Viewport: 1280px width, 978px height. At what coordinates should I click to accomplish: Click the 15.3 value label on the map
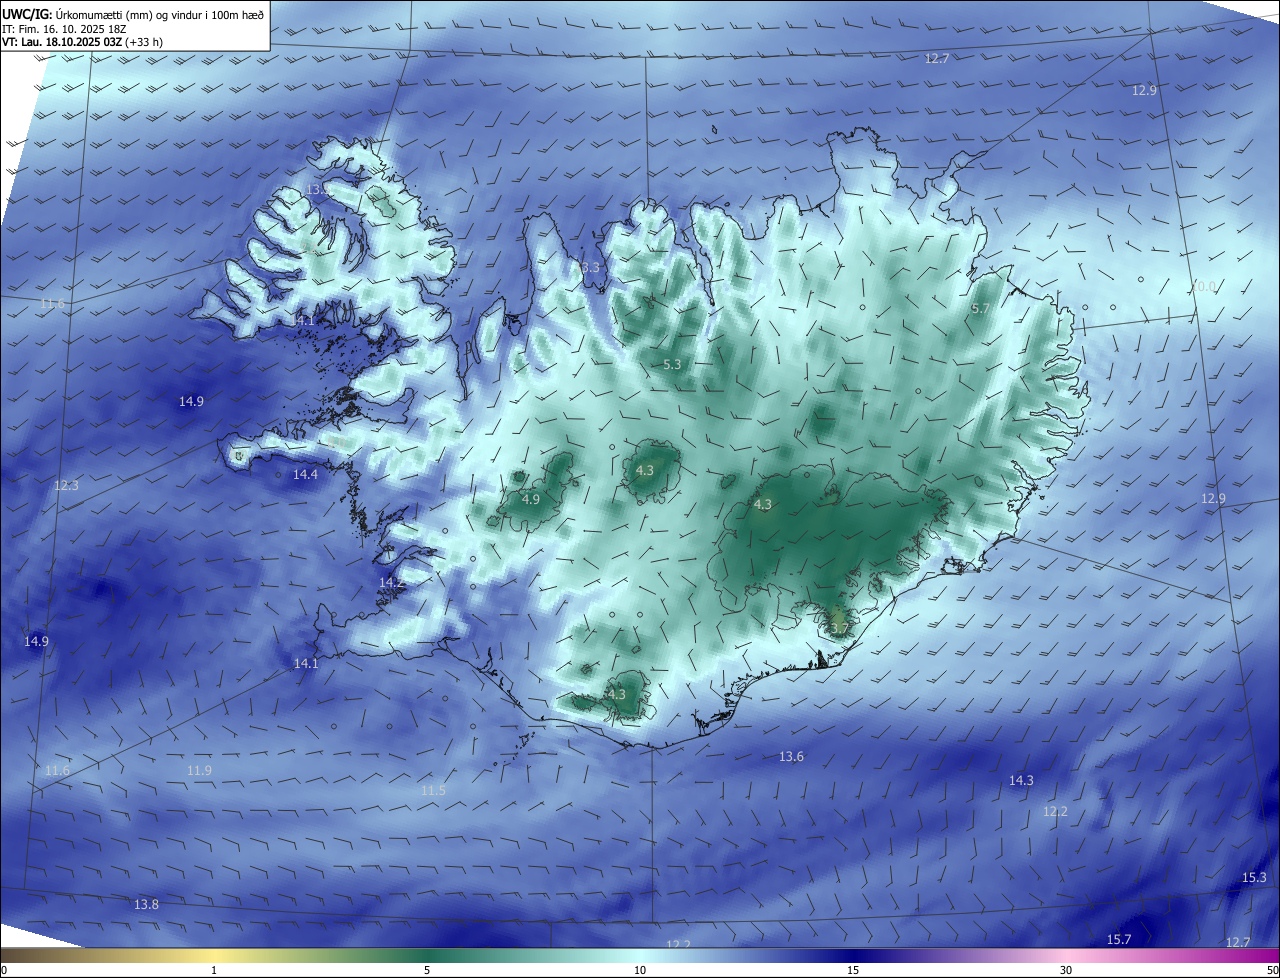1254,877
